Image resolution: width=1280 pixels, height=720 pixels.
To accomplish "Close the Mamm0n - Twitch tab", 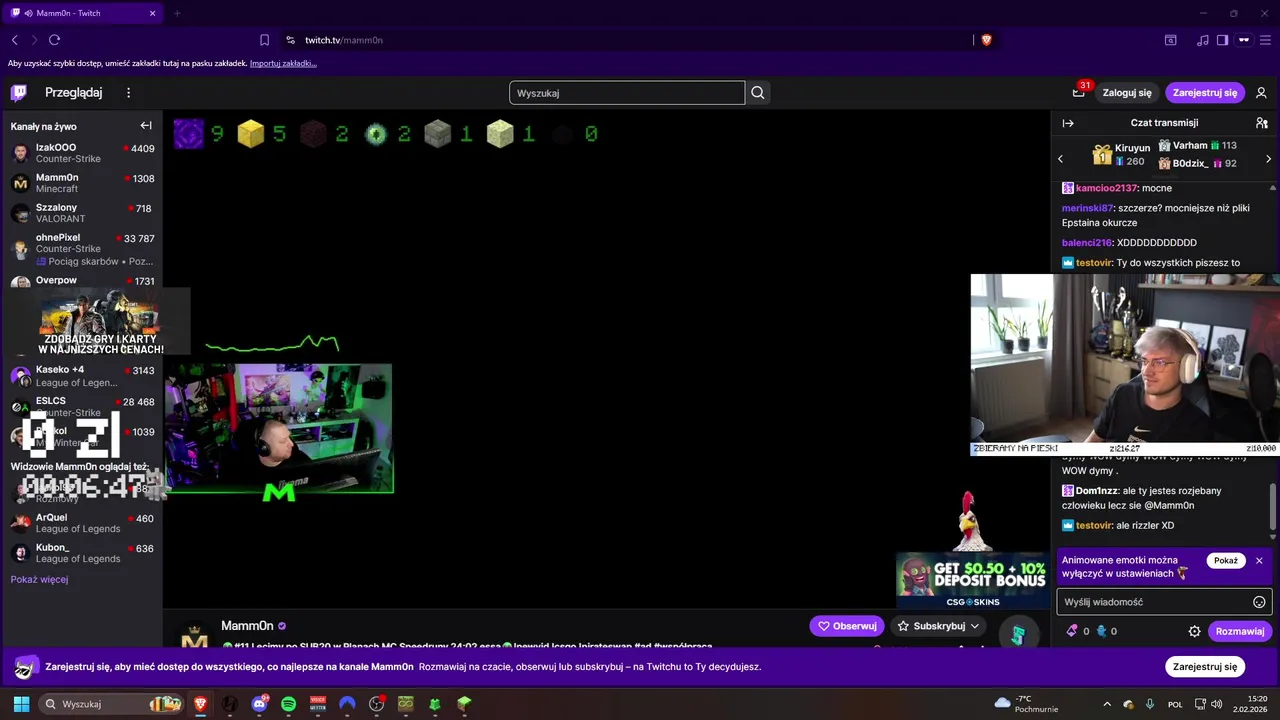I will coord(152,14).
